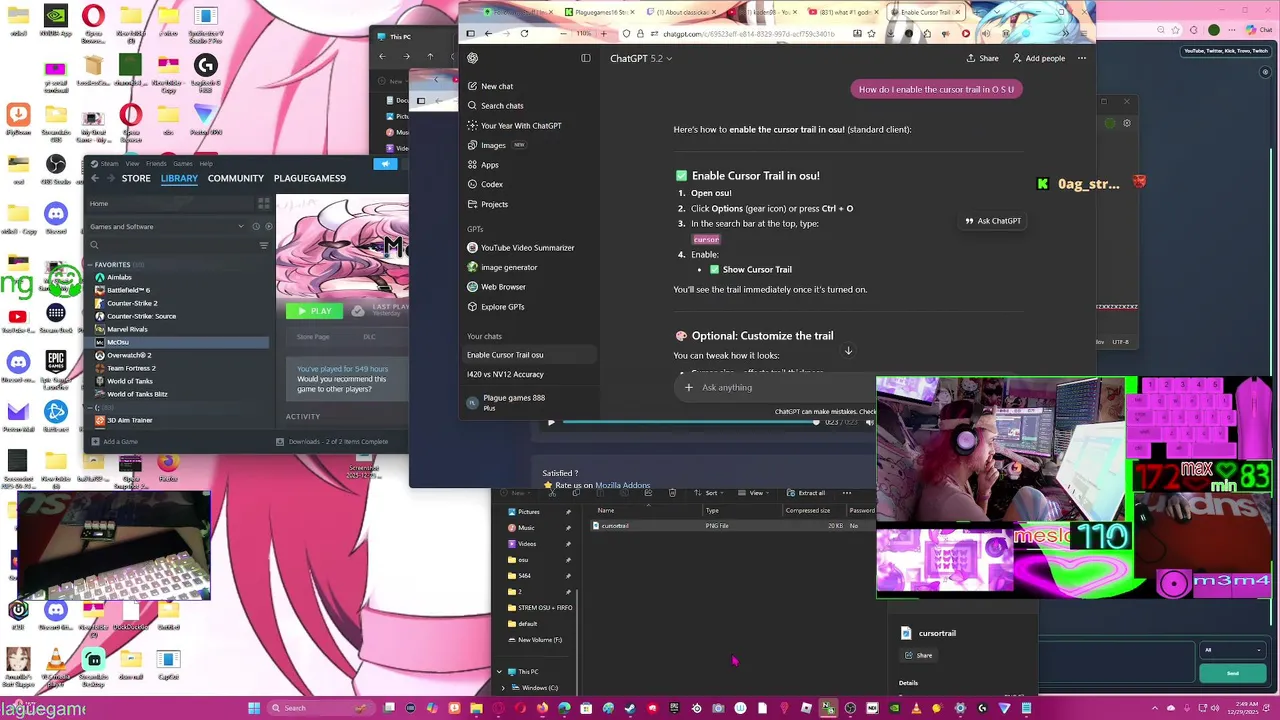This screenshot has height=720, width=1280.
Task: Open Steam Downloads status at bottom
Action: pyautogui.click(x=332, y=441)
